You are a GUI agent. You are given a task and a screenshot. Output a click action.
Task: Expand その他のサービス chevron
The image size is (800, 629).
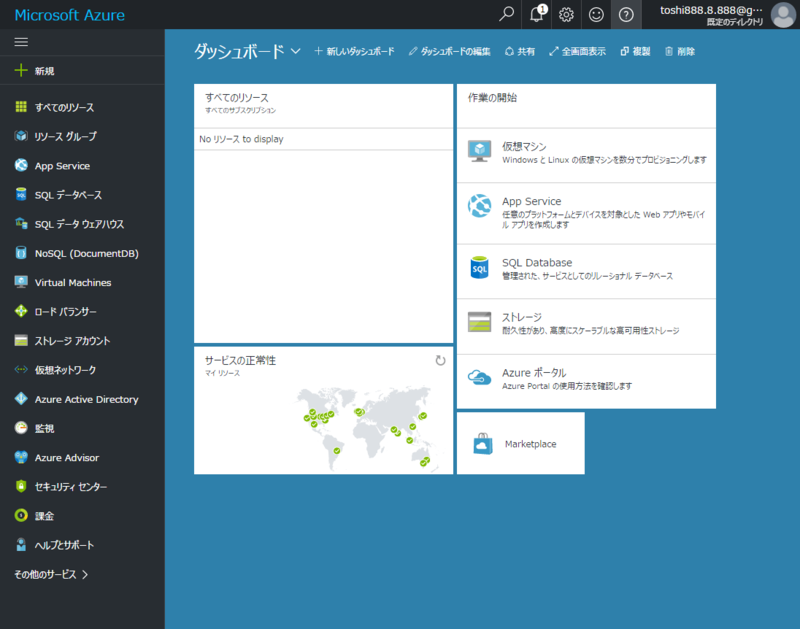85,574
